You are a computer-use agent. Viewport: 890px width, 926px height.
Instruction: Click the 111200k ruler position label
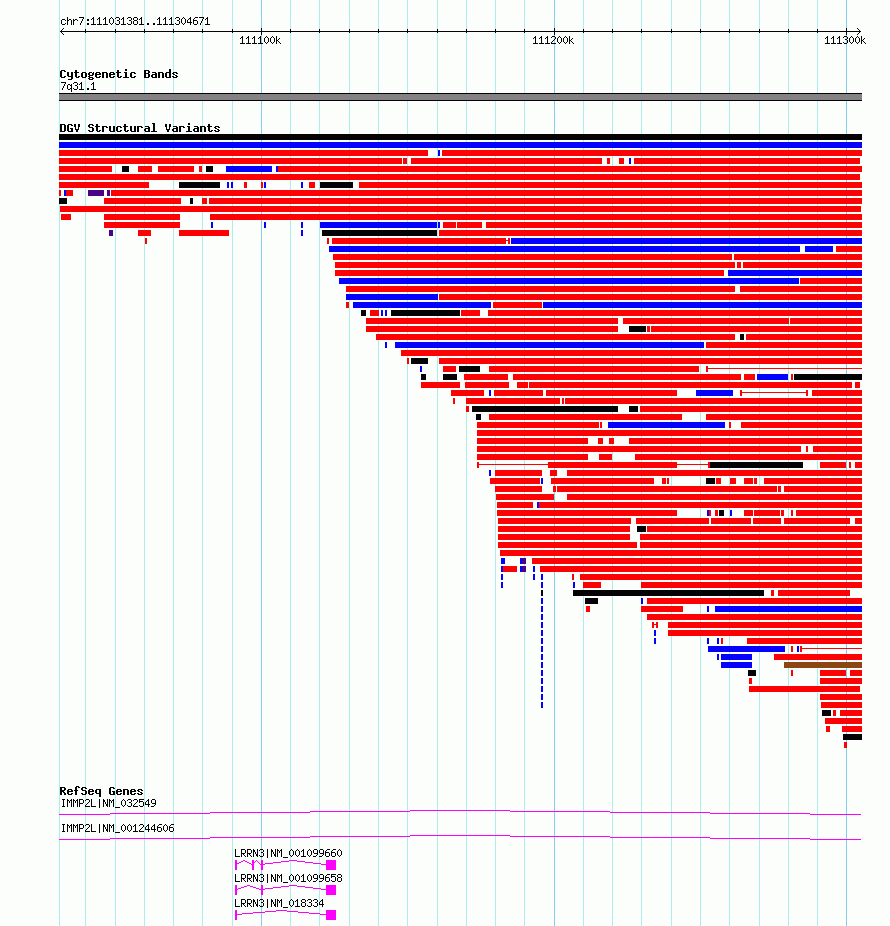[553, 40]
